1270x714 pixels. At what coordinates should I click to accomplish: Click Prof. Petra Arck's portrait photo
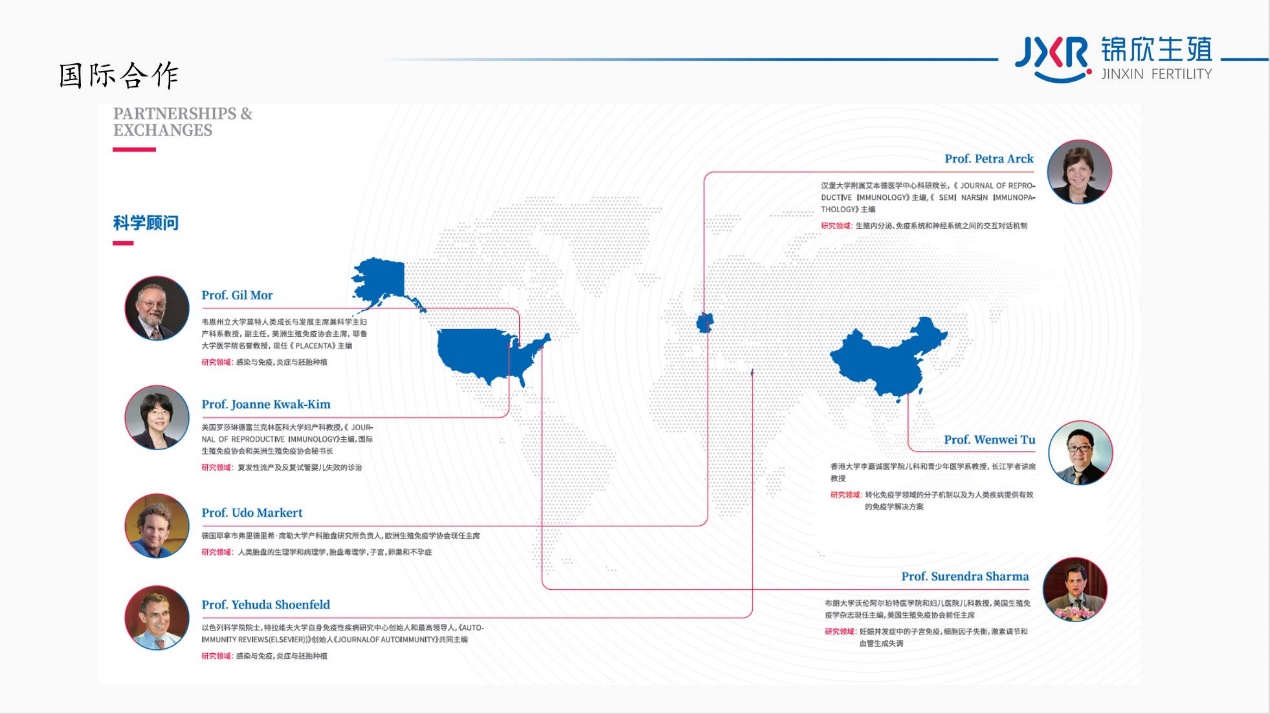click(x=1080, y=172)
